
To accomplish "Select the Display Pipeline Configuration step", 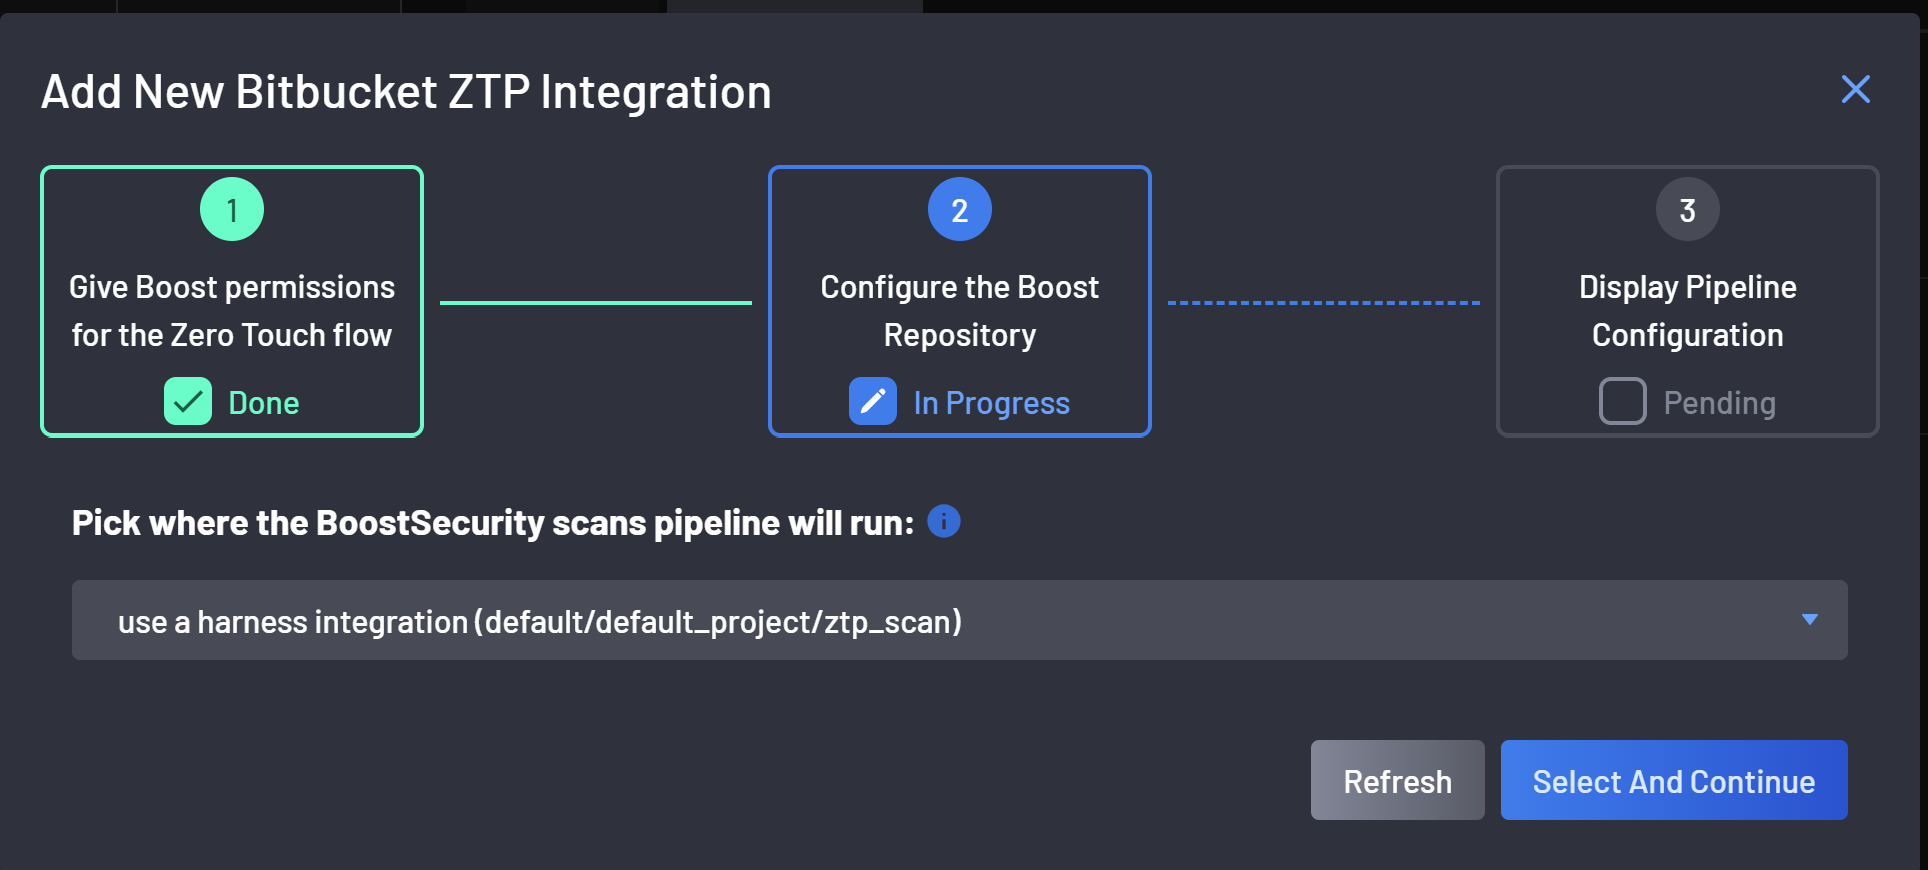I will pyautogui.click(x=1688, y=301).
